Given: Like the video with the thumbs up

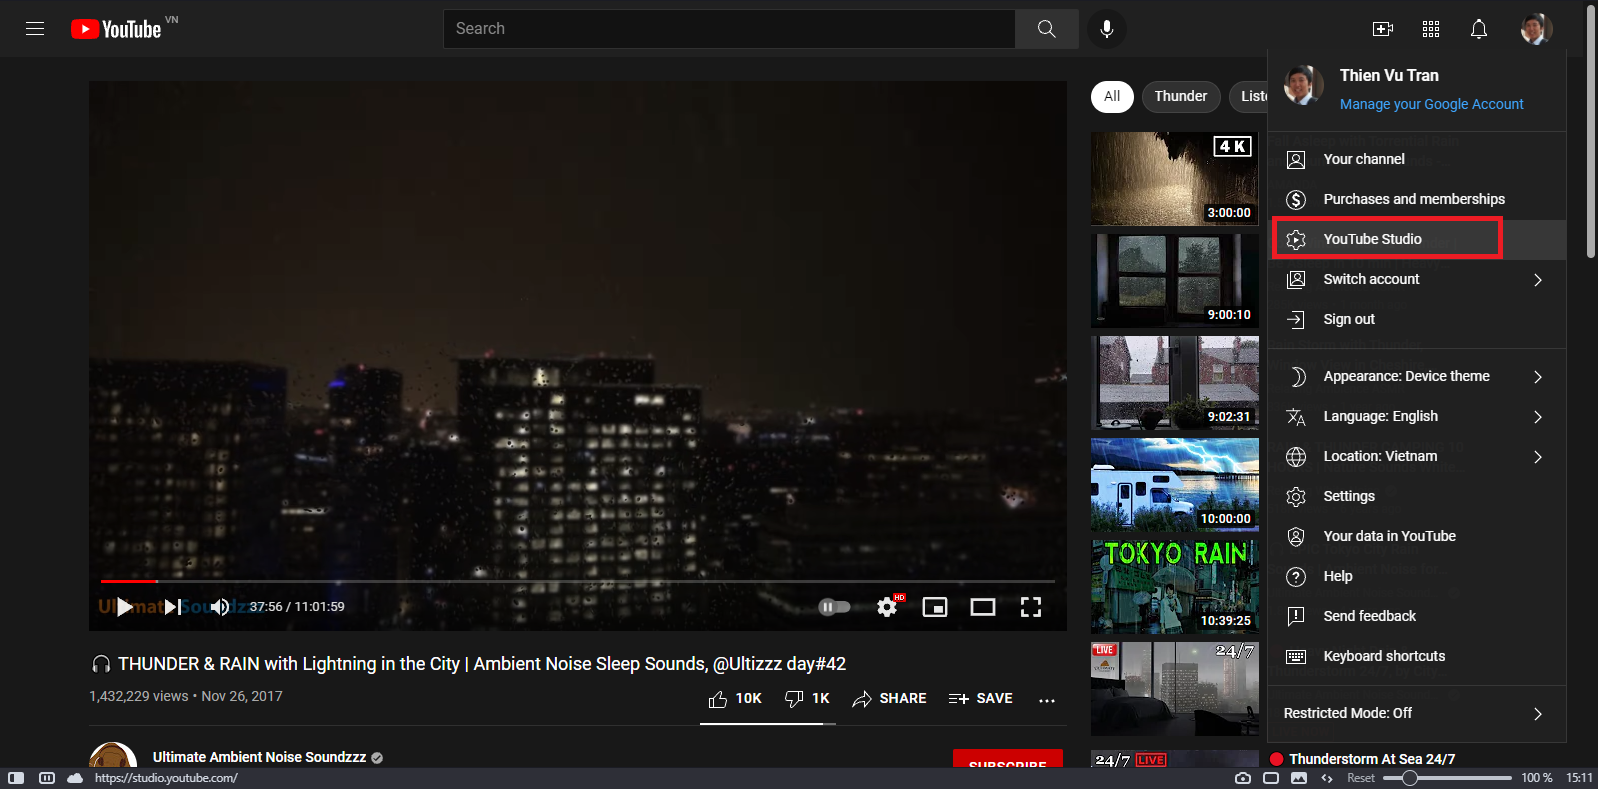Looking at the screenshot, I should point(735,699).
